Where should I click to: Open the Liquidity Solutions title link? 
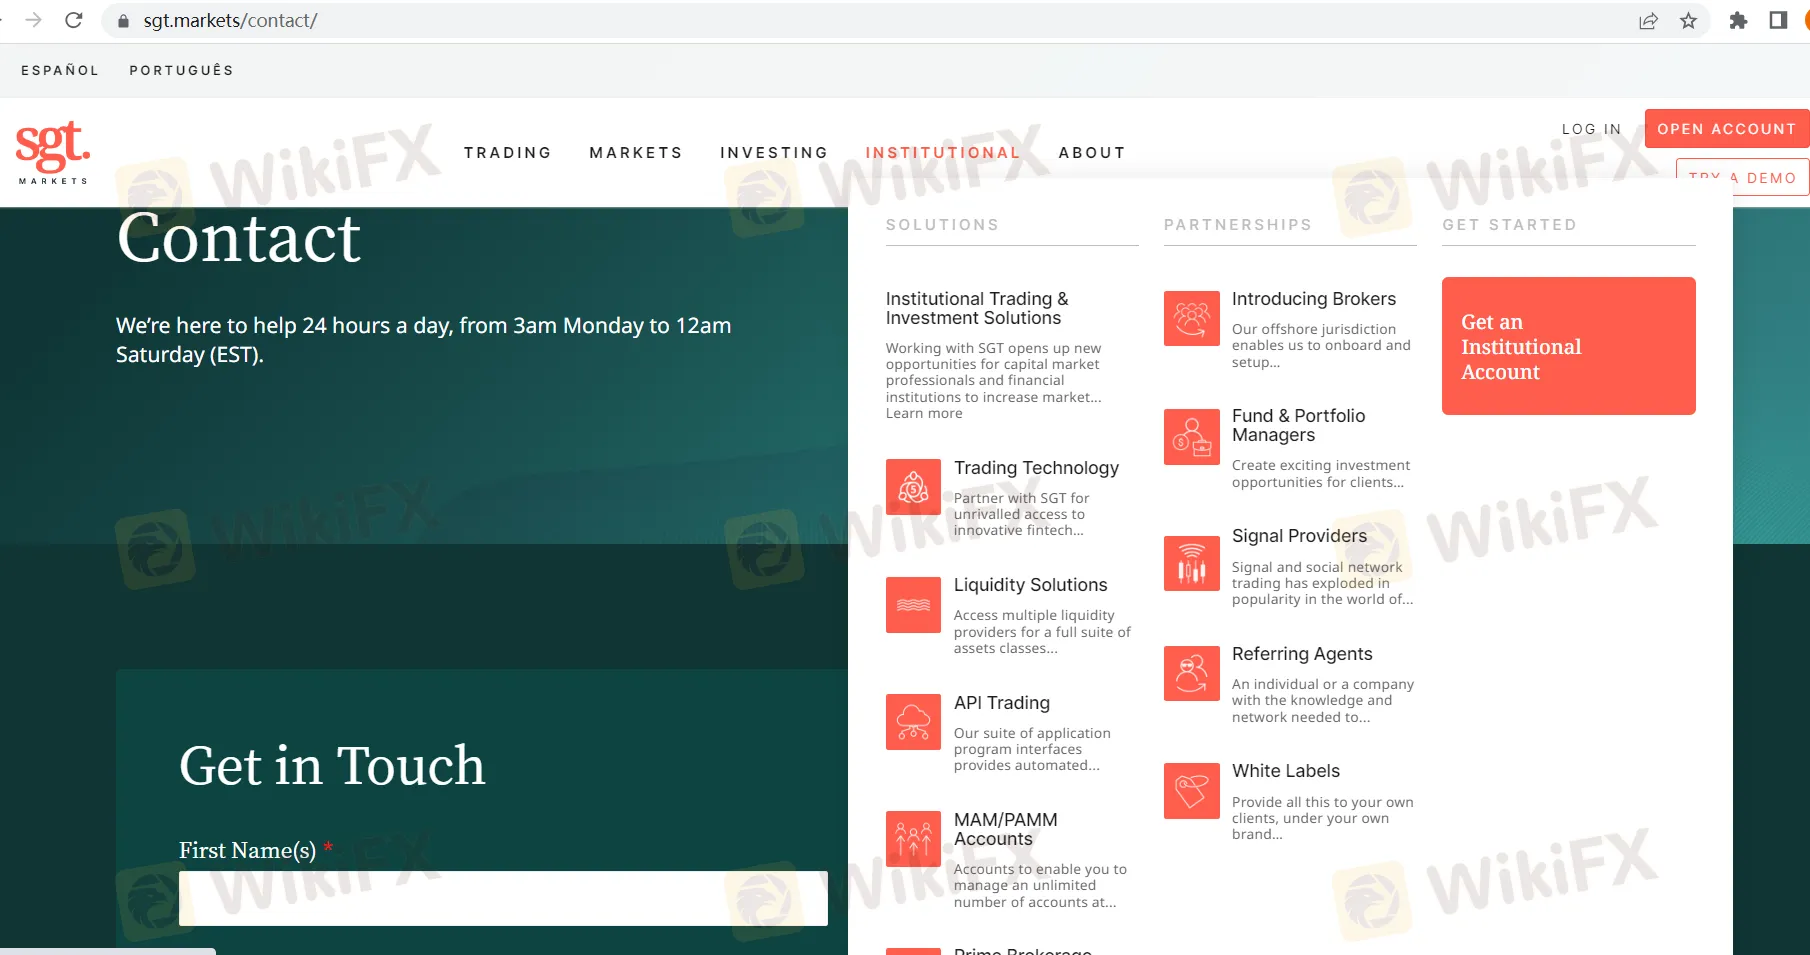pyautogui.click(x=1030, y=585)
